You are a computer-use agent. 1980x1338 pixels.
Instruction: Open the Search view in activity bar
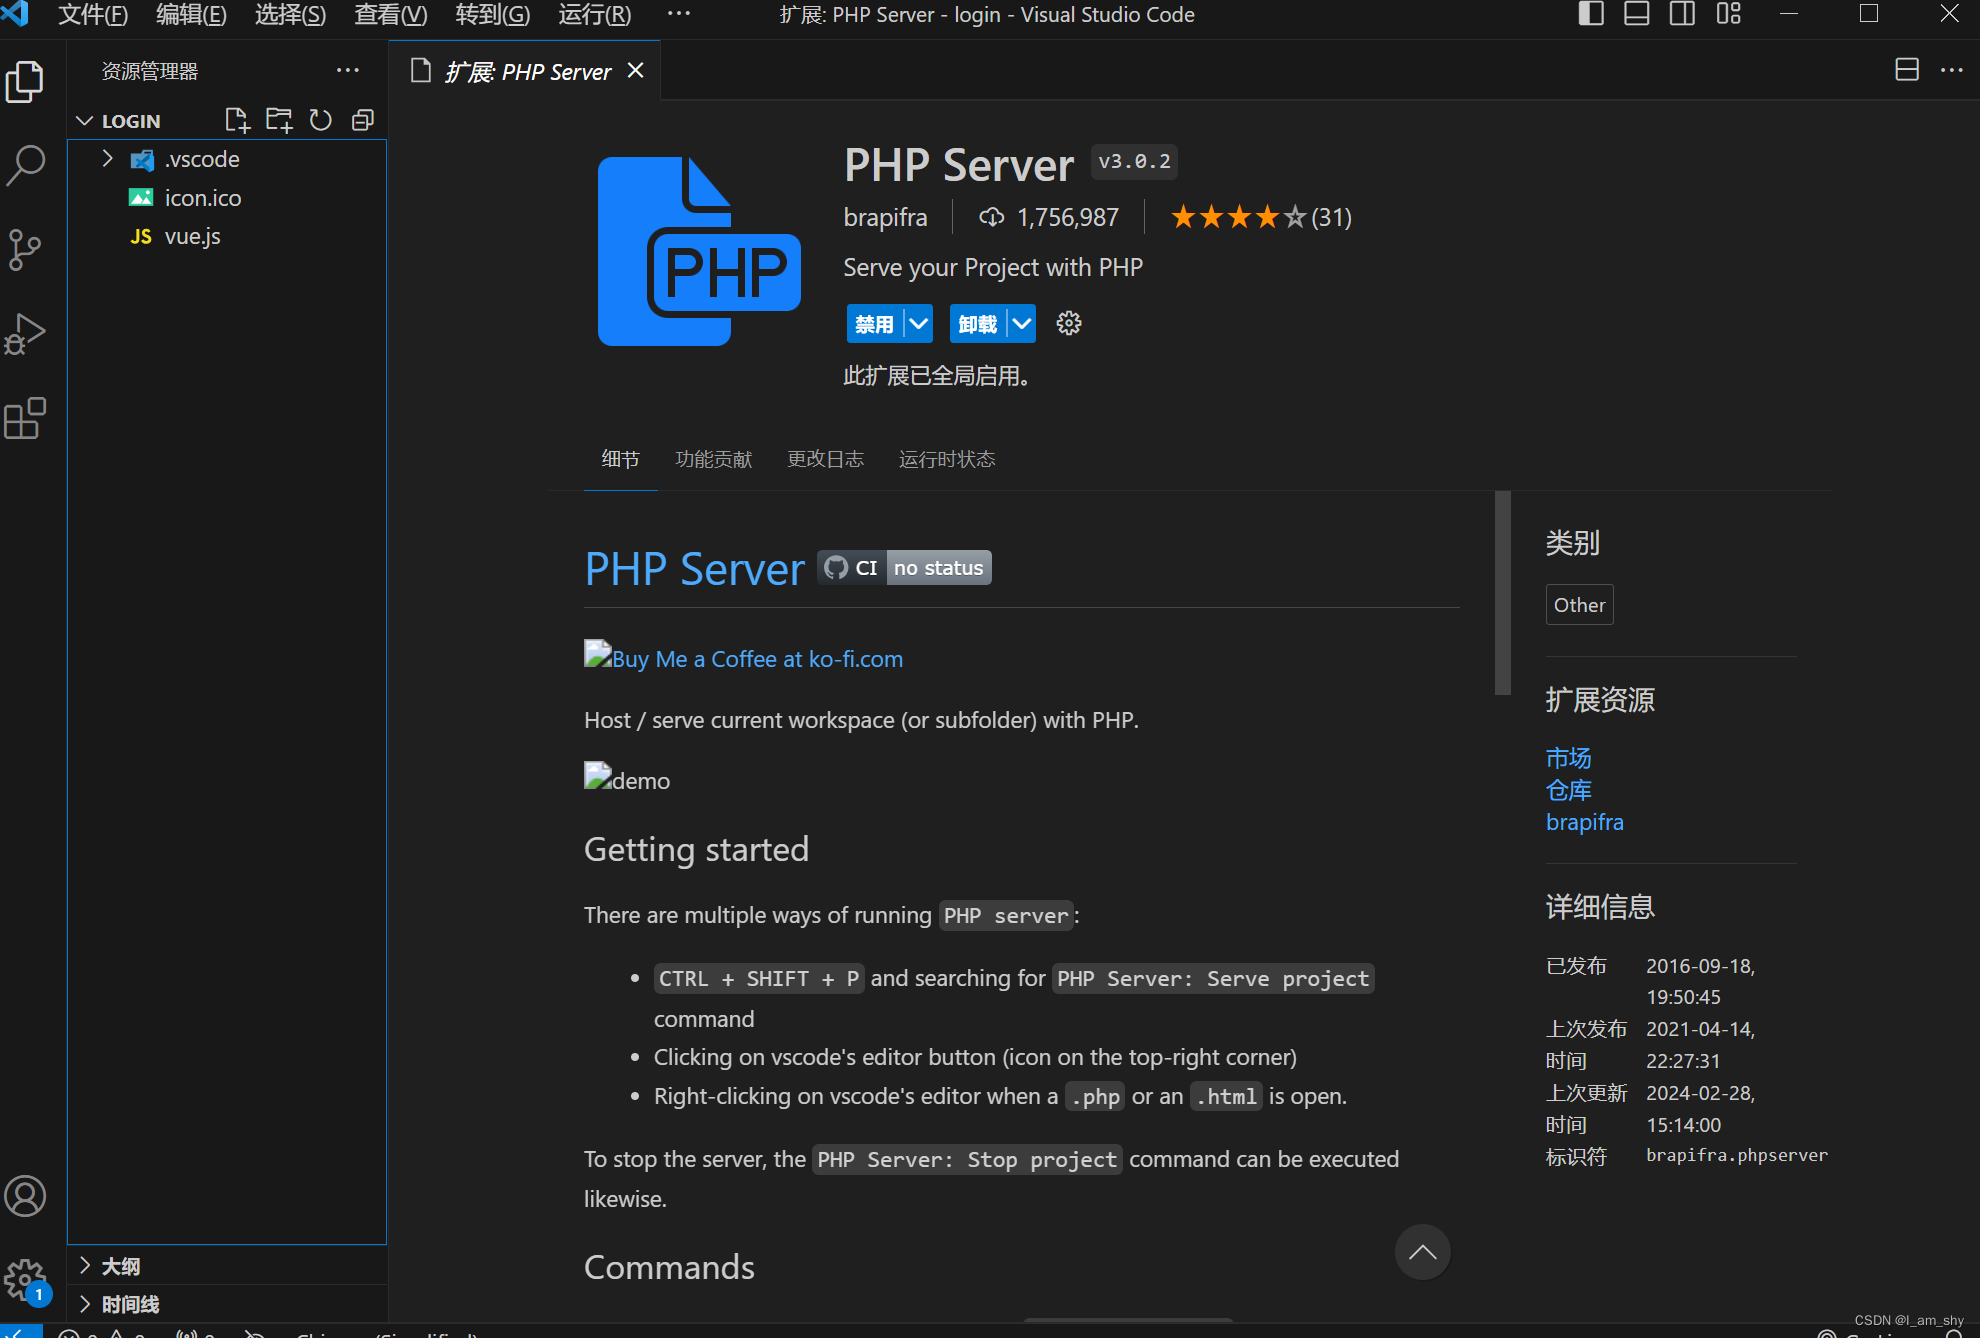(25, 165)
